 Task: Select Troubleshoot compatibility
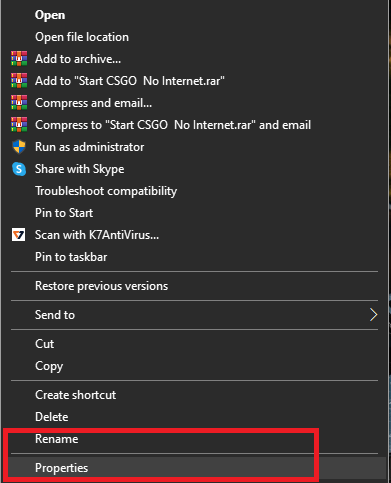pyautogui.click(x=106, y=191)
